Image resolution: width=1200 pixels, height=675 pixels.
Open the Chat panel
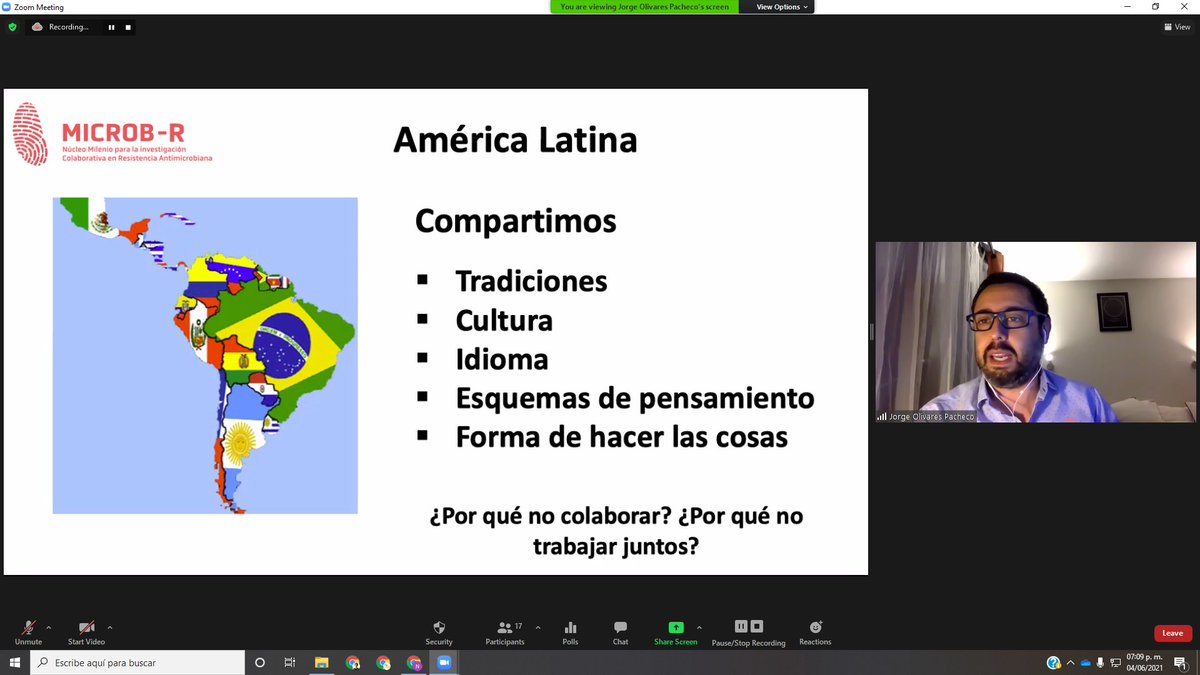pos(620,632)
